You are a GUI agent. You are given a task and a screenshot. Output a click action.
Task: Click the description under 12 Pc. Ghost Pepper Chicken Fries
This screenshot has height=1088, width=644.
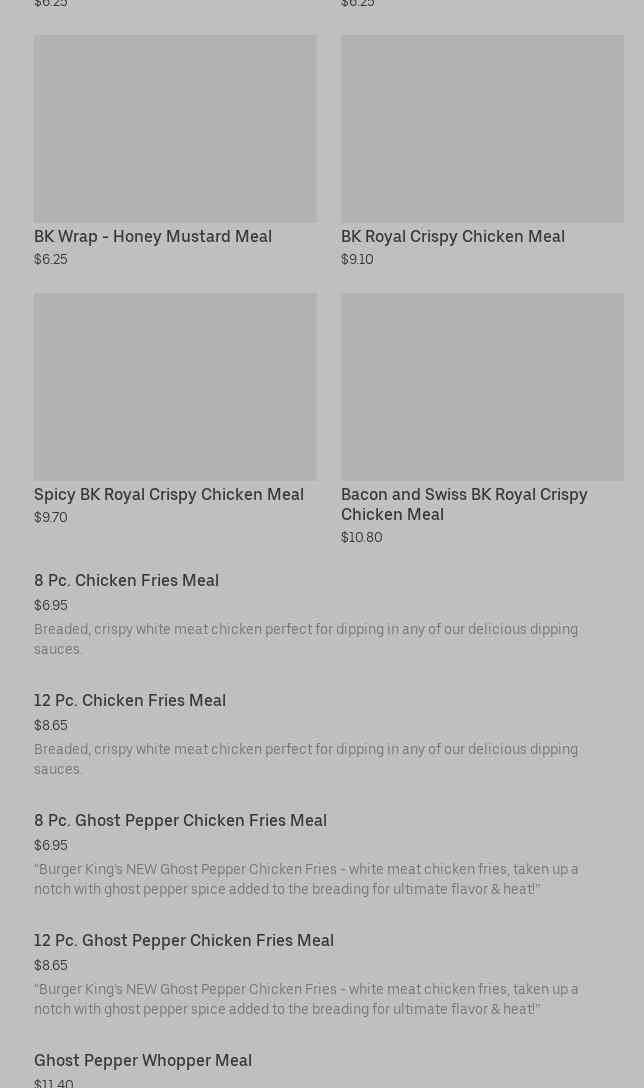coord(306,999)
